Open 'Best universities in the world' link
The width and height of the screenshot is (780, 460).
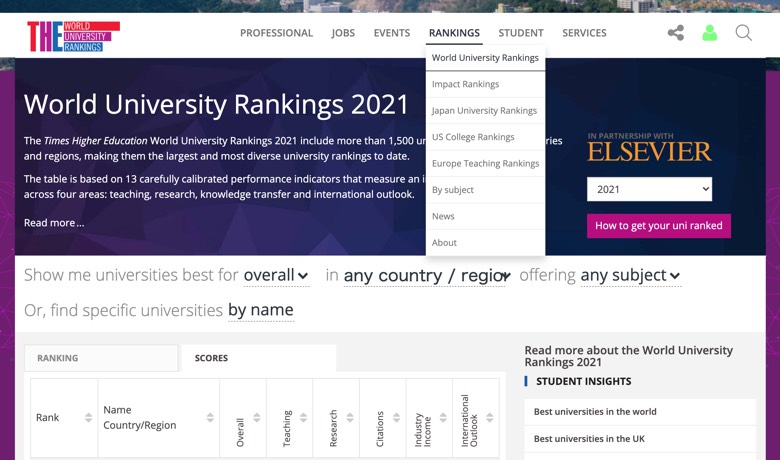595,412
